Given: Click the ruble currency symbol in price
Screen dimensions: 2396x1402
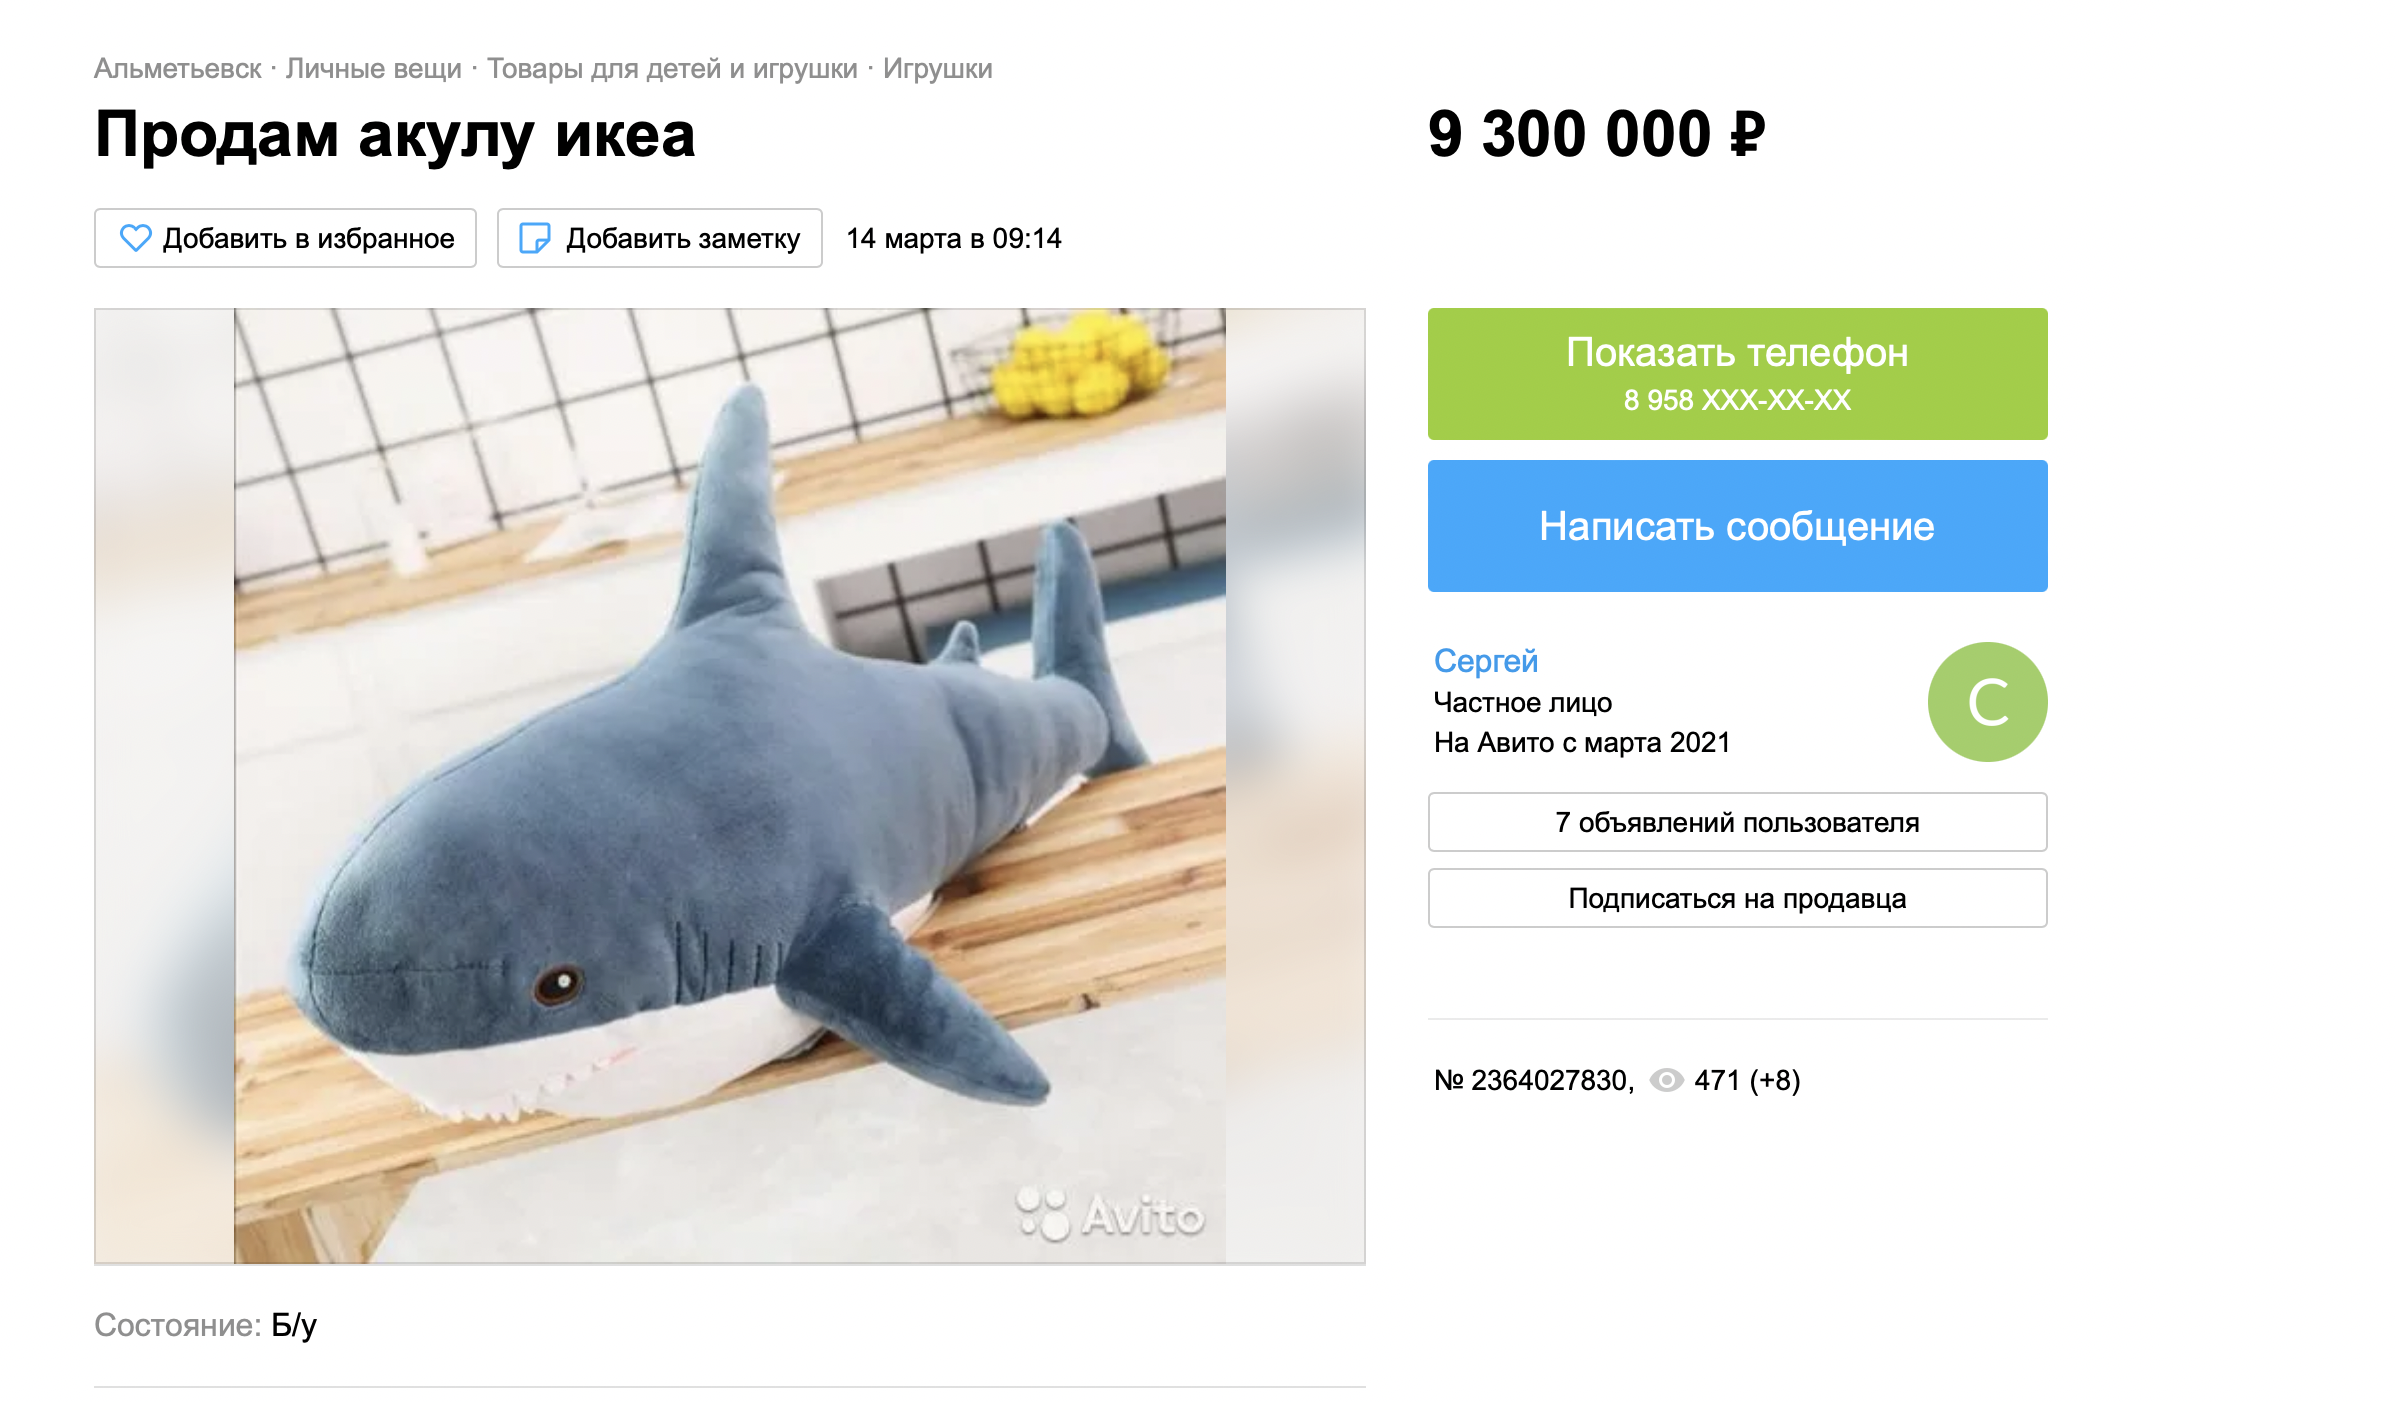Looking at the screenshot, I should coord(1747,135).
